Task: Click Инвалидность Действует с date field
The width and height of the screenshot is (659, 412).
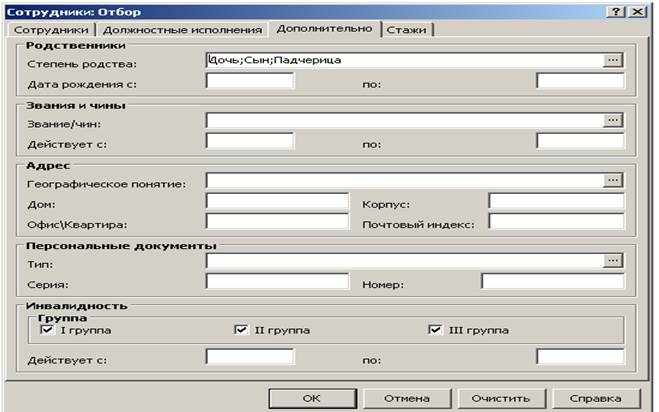Action: [x=250, y=357]
